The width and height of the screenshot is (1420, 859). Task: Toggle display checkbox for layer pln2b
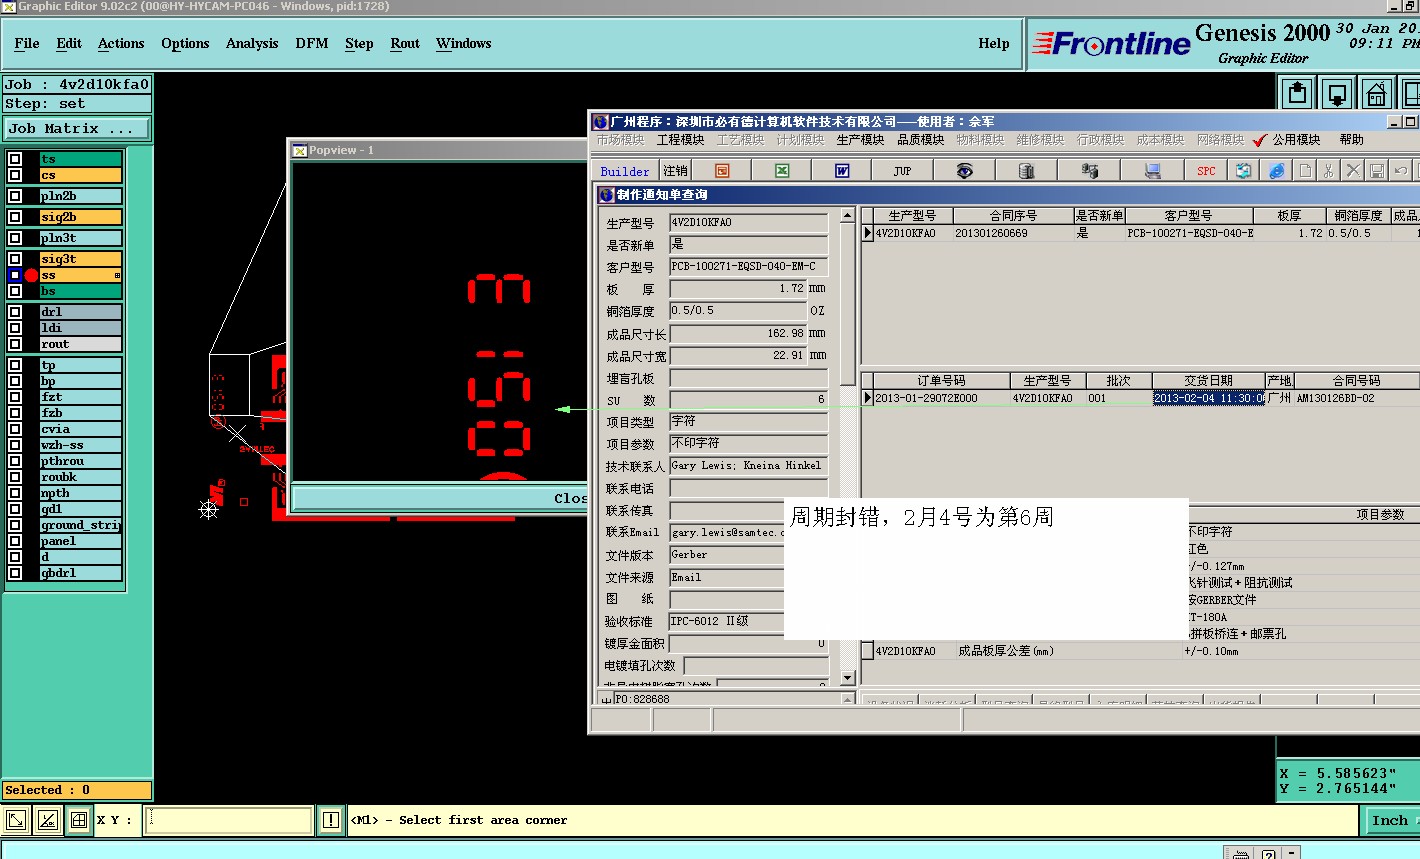click(15, 196)
